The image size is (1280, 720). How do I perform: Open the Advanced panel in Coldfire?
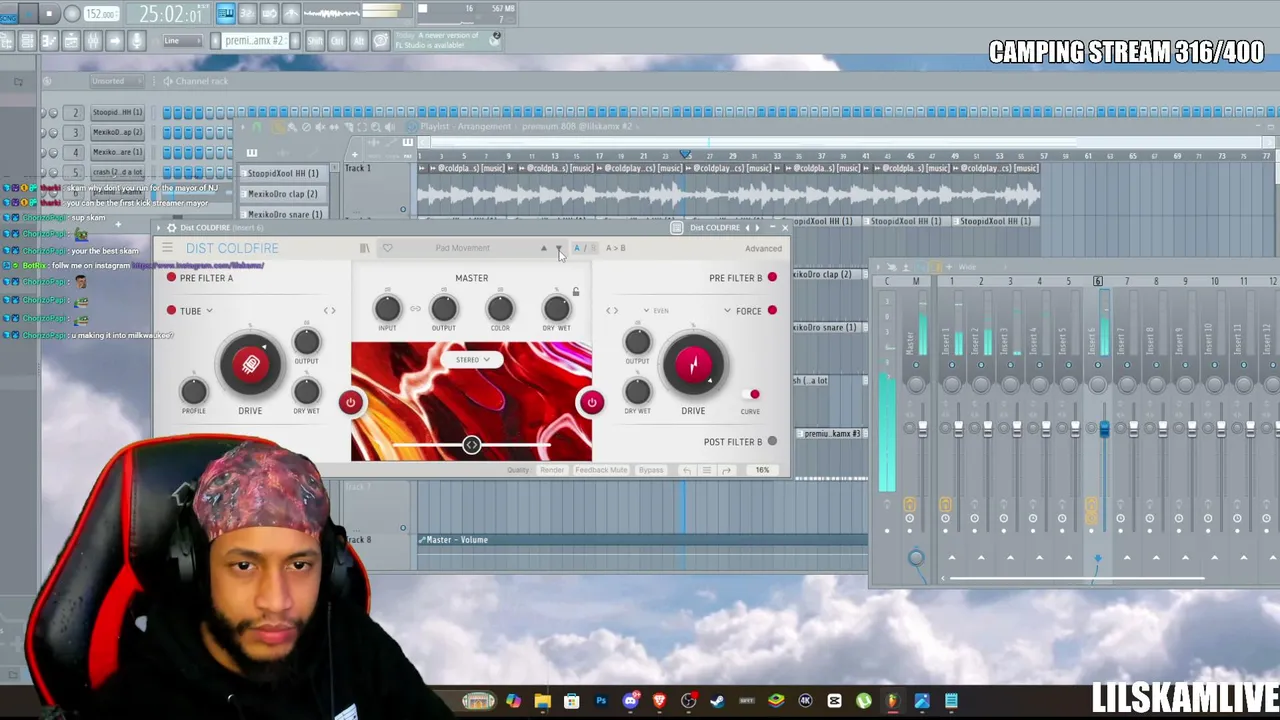click(763, 249)
